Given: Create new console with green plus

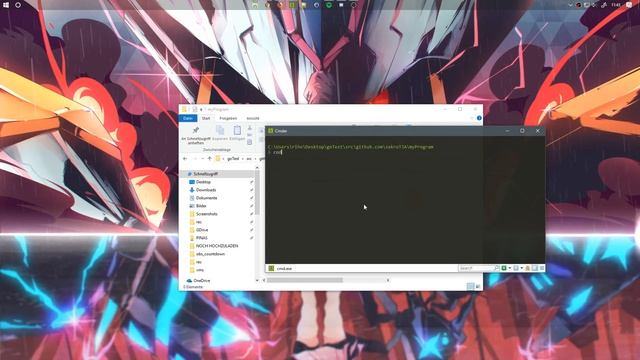Looking at the screenshot, I should point(504,268).
